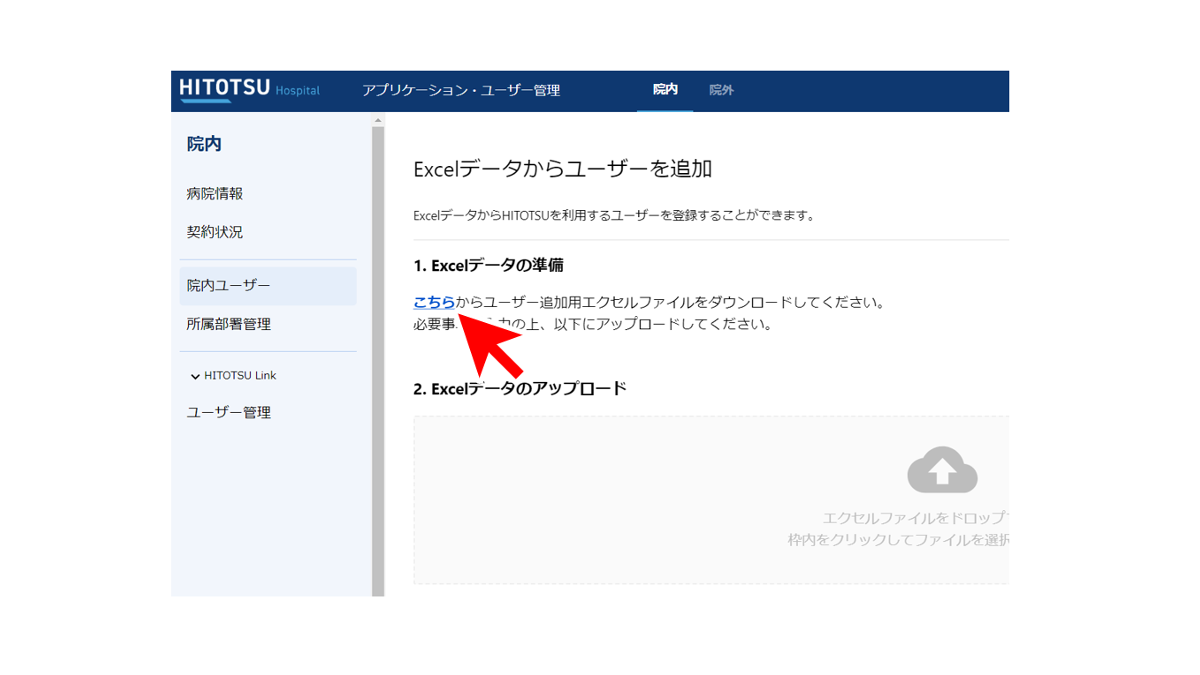Open ユーザー管理 under HITOTSU Link

229,412
